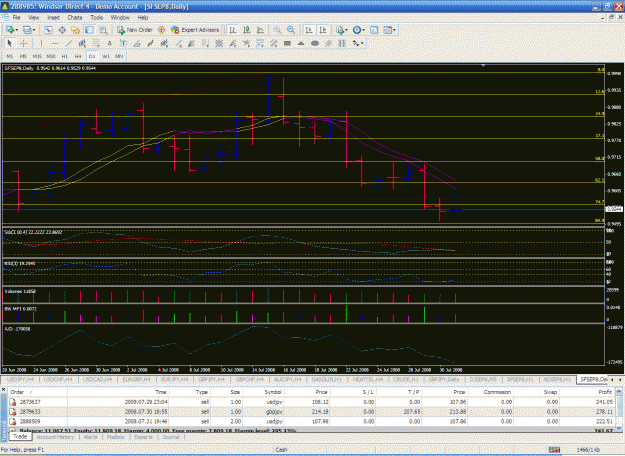This screenshot has height=456, width=625.
Task: Toggle chart shift icon
Action: (323, 30)
